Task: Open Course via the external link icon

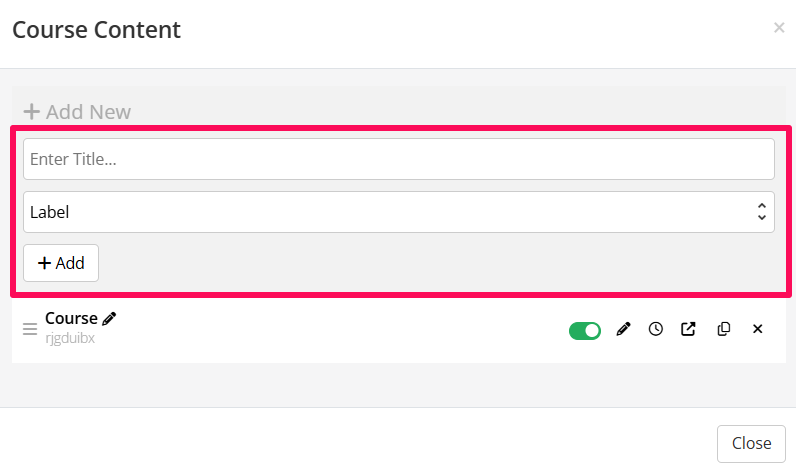Action: click(x=688, y=329)
